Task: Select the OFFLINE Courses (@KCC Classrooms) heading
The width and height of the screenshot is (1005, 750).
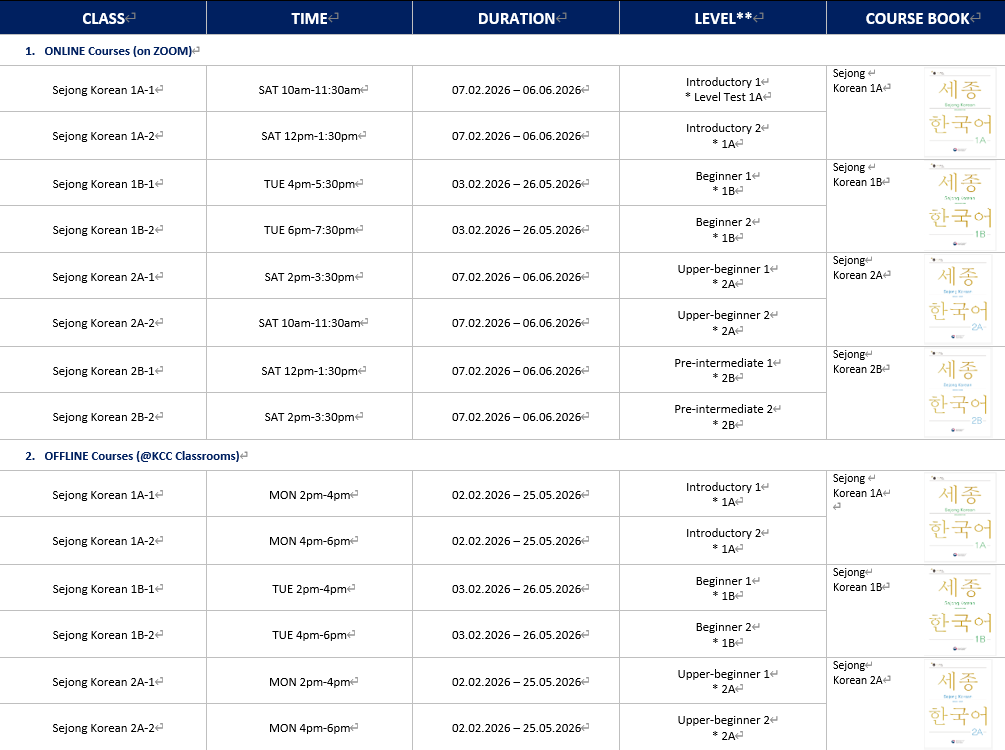Action: click(x=142, y=456)
